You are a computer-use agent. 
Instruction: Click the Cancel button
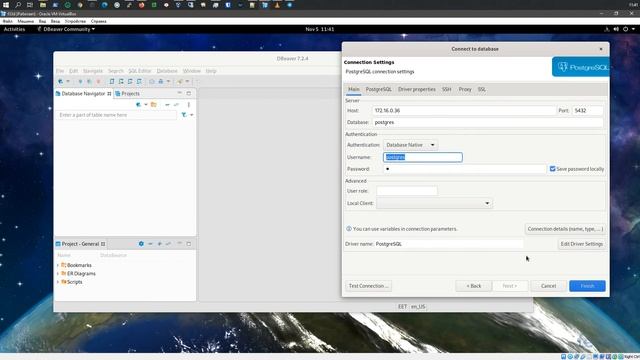tap(549, 286)
